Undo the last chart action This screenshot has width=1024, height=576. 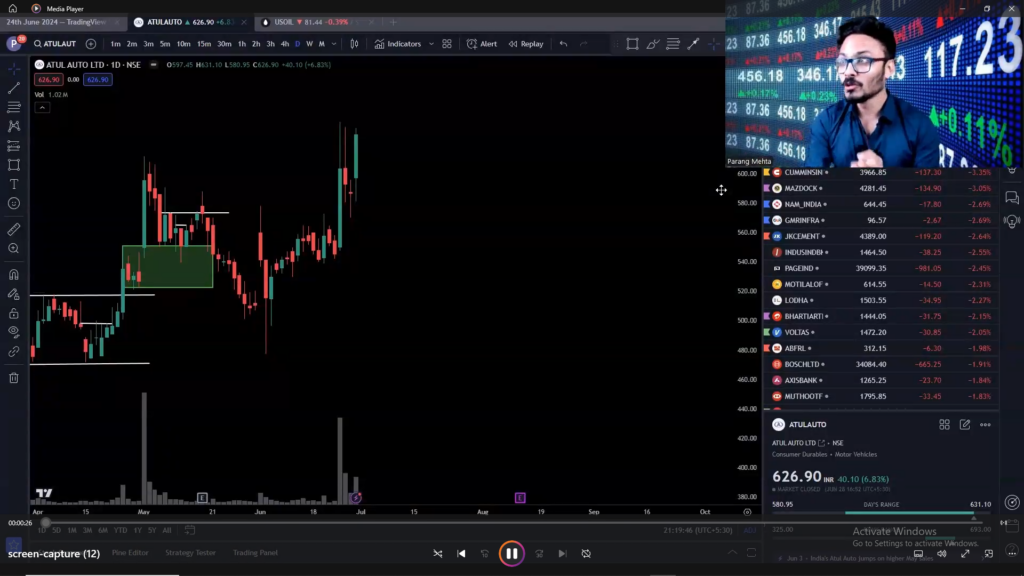(x=563, y=44)
